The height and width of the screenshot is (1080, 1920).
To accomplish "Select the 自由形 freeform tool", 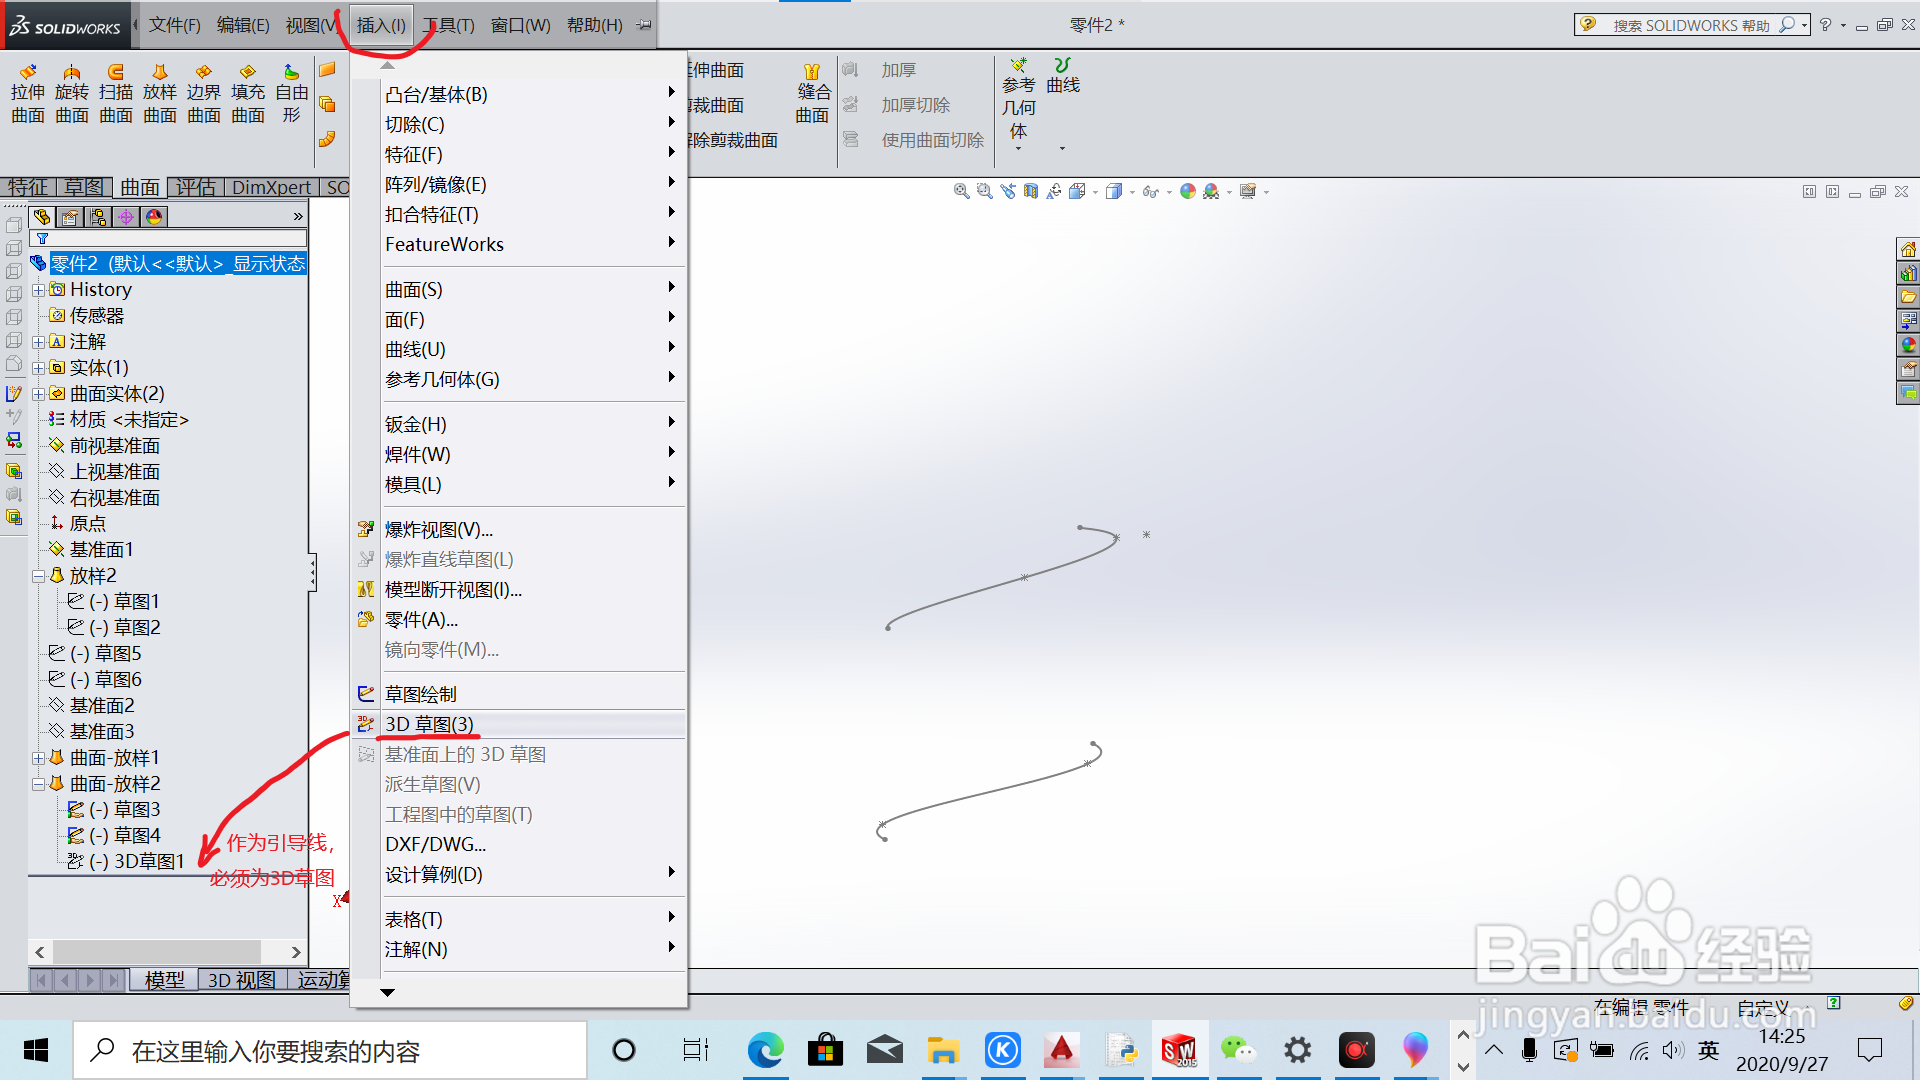I will pyautogui.click(x=291, y=94).
